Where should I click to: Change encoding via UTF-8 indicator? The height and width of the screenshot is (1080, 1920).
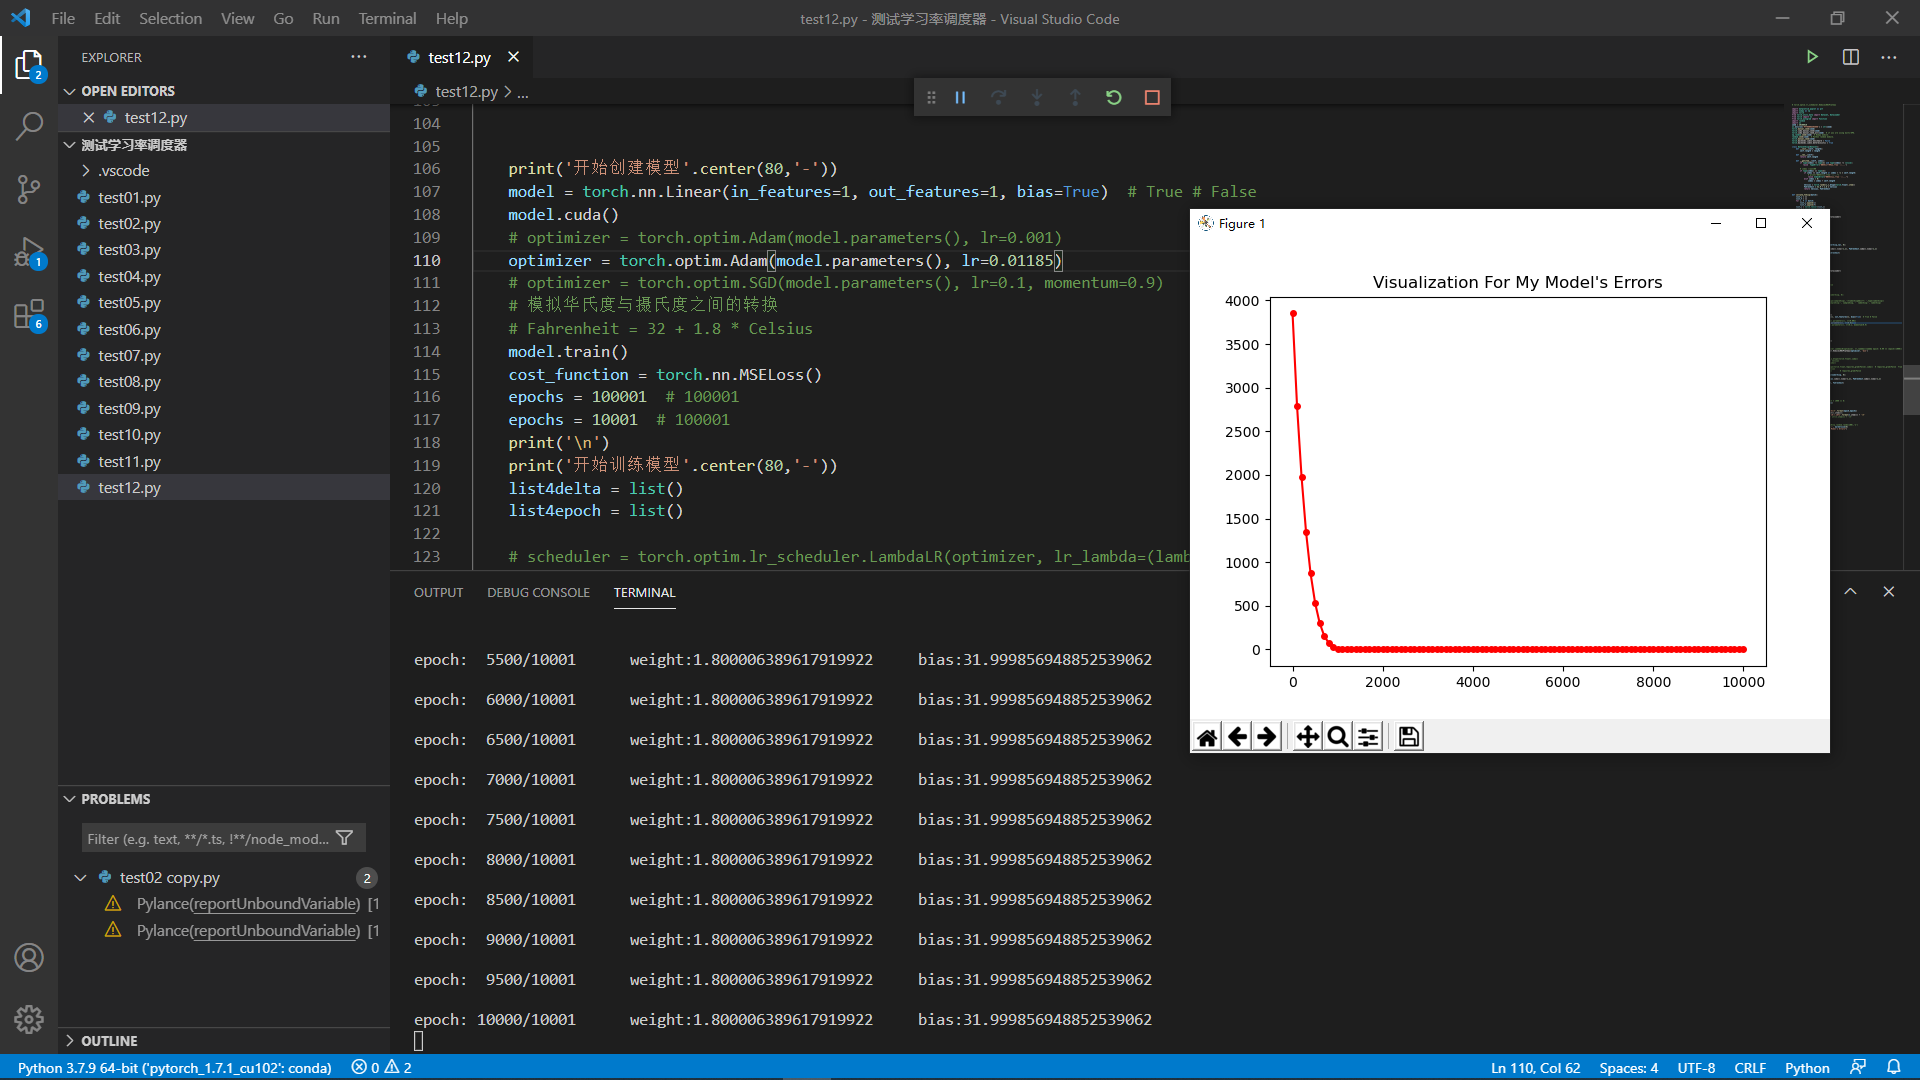[1696, 1067]
